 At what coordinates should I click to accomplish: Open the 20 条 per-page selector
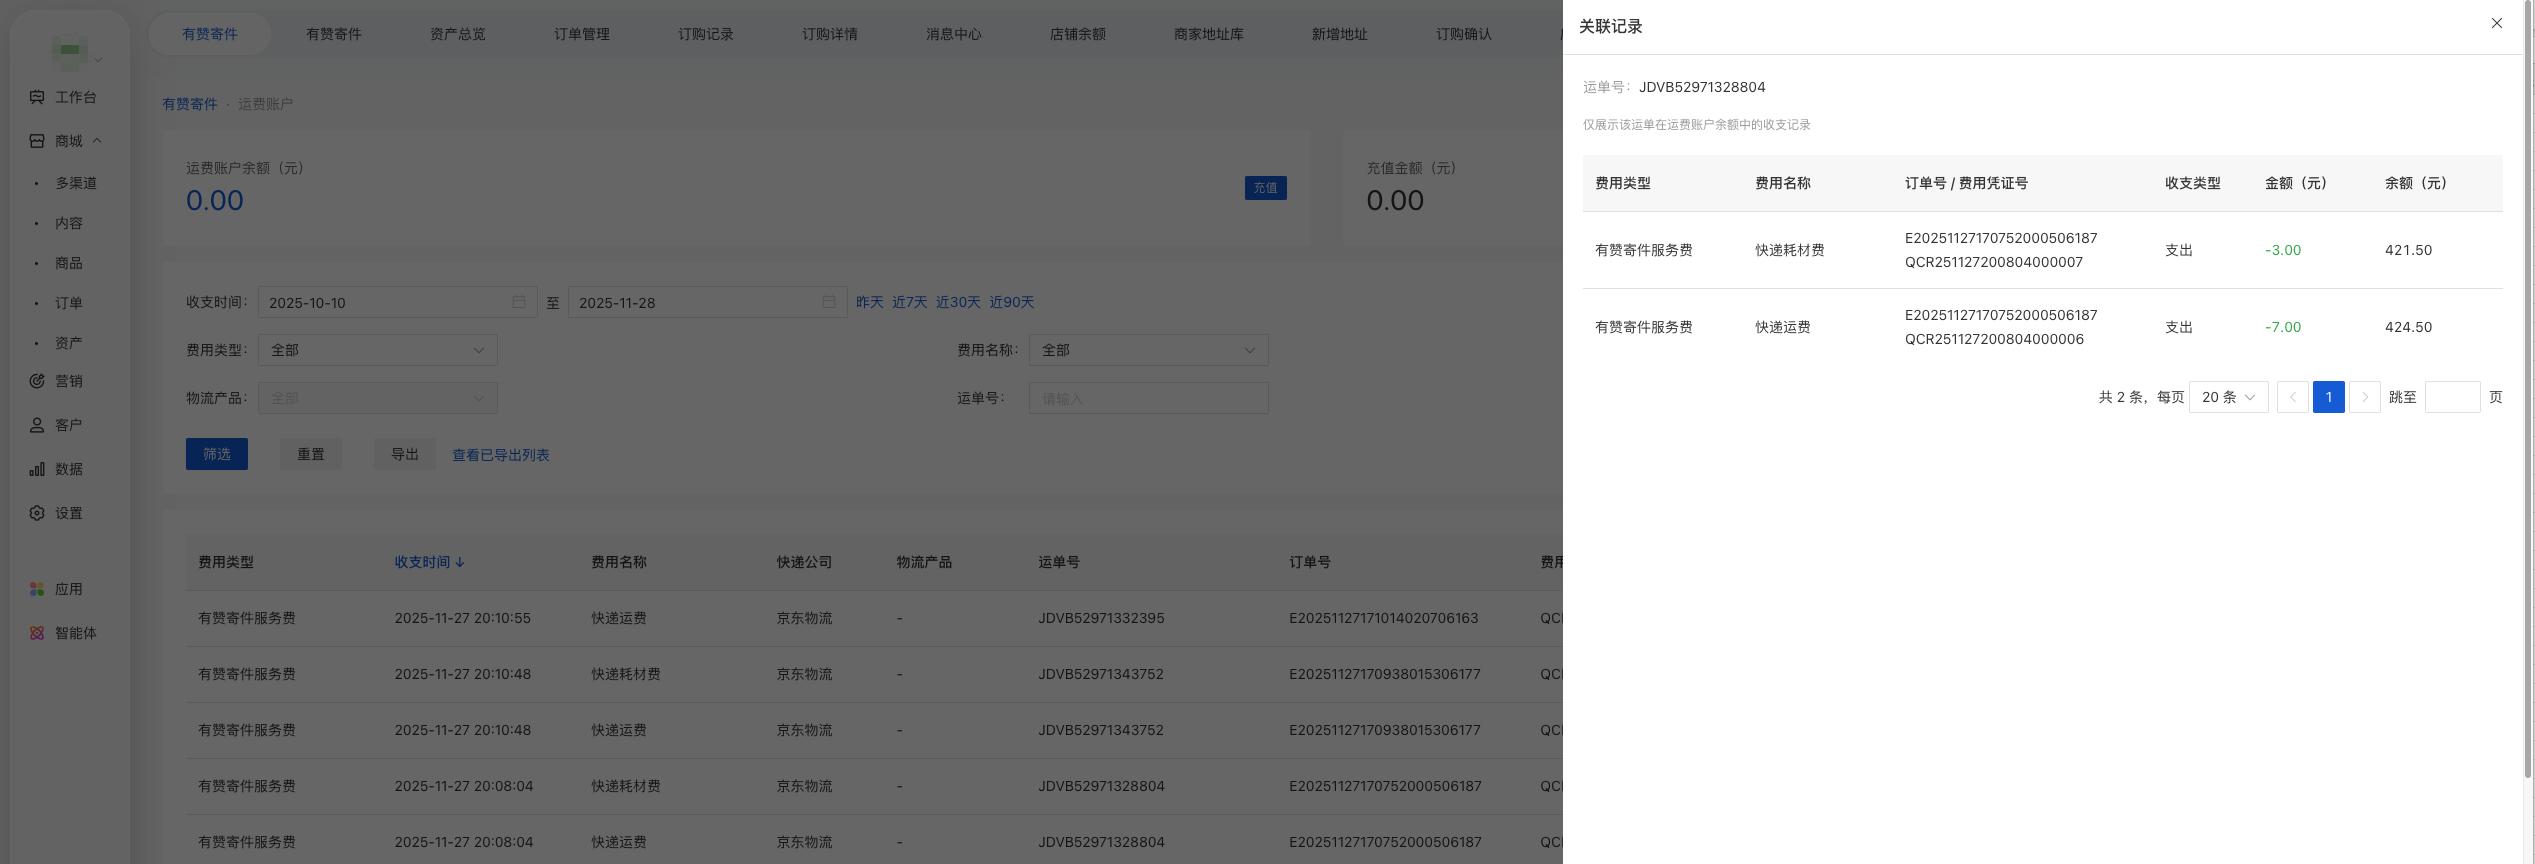click(2229, 397)
